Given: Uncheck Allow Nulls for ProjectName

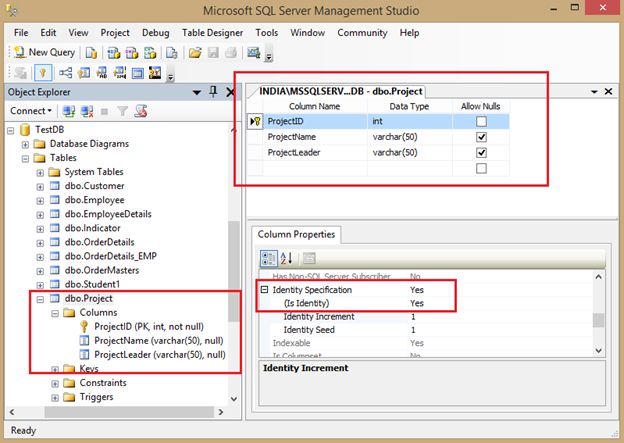Looking at the screenshot, I should click(x=481, y=137).
